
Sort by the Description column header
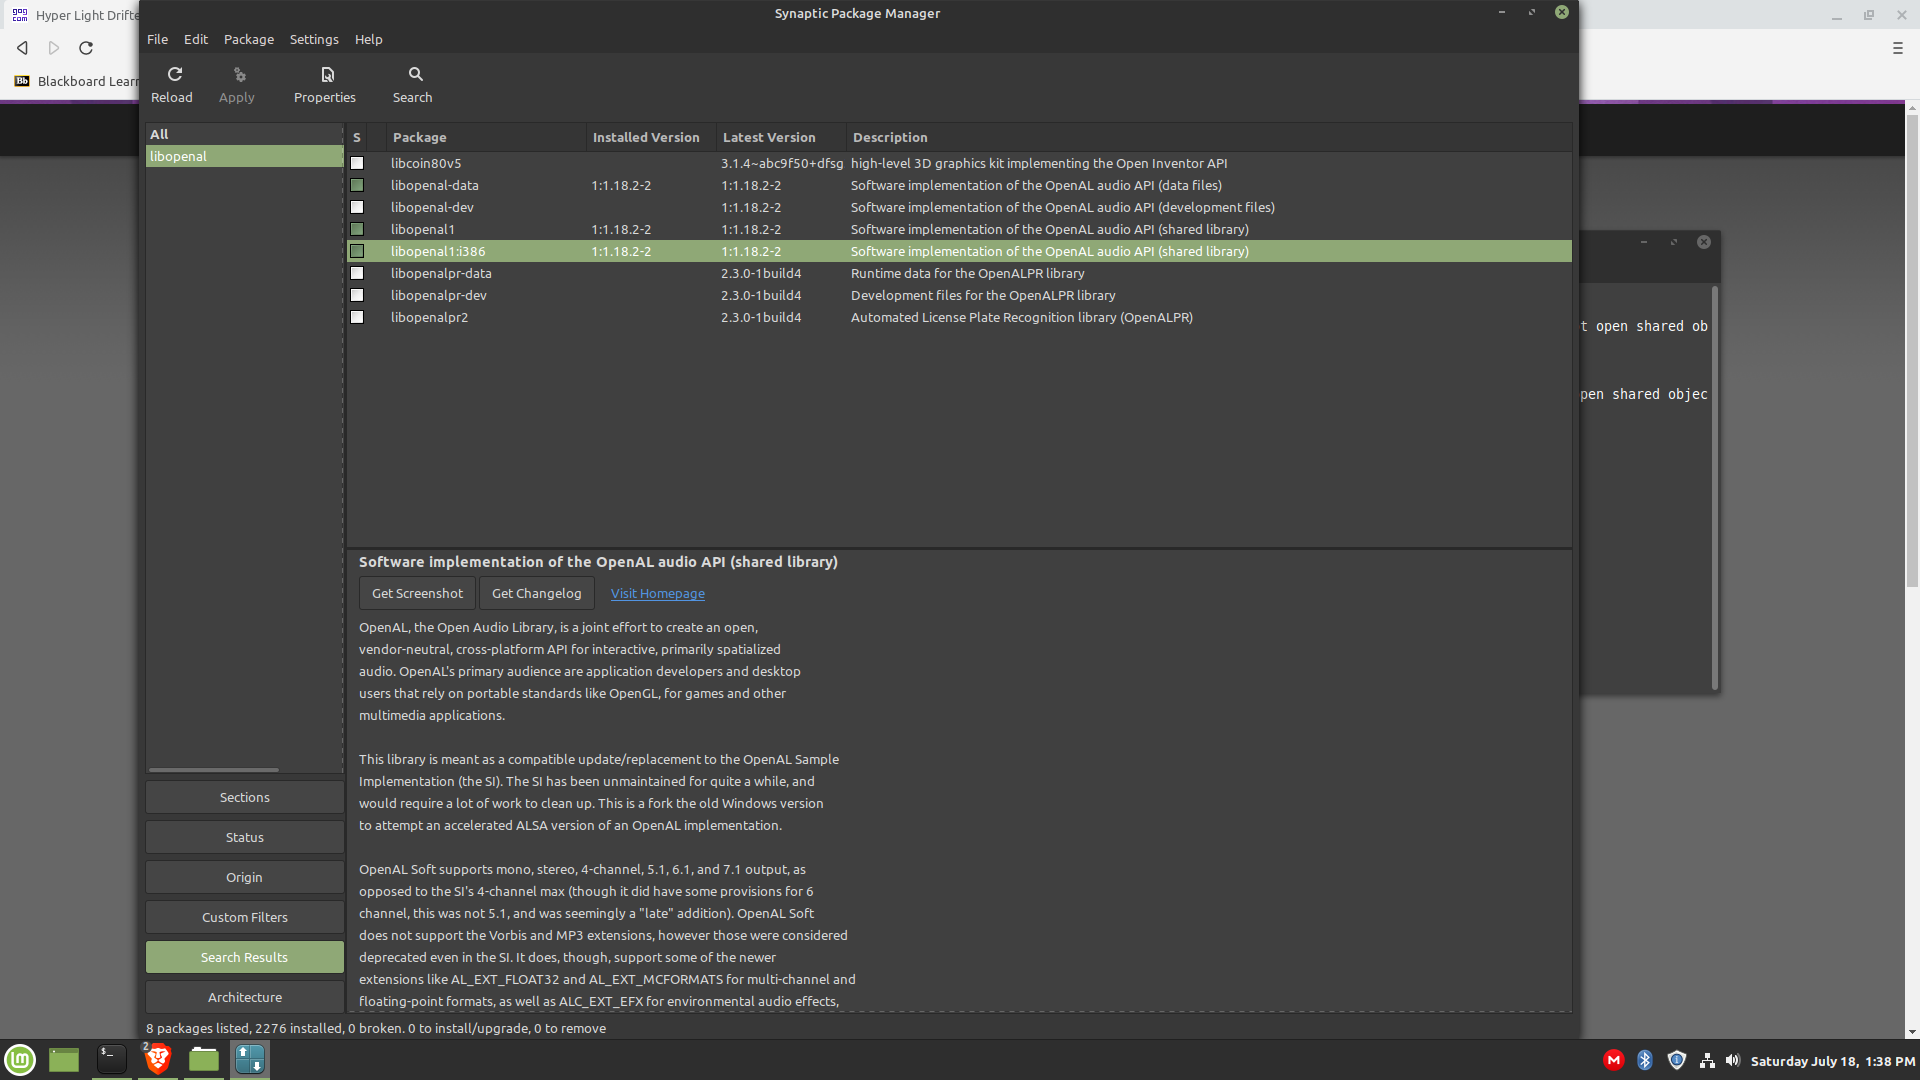coord(1209,137)
